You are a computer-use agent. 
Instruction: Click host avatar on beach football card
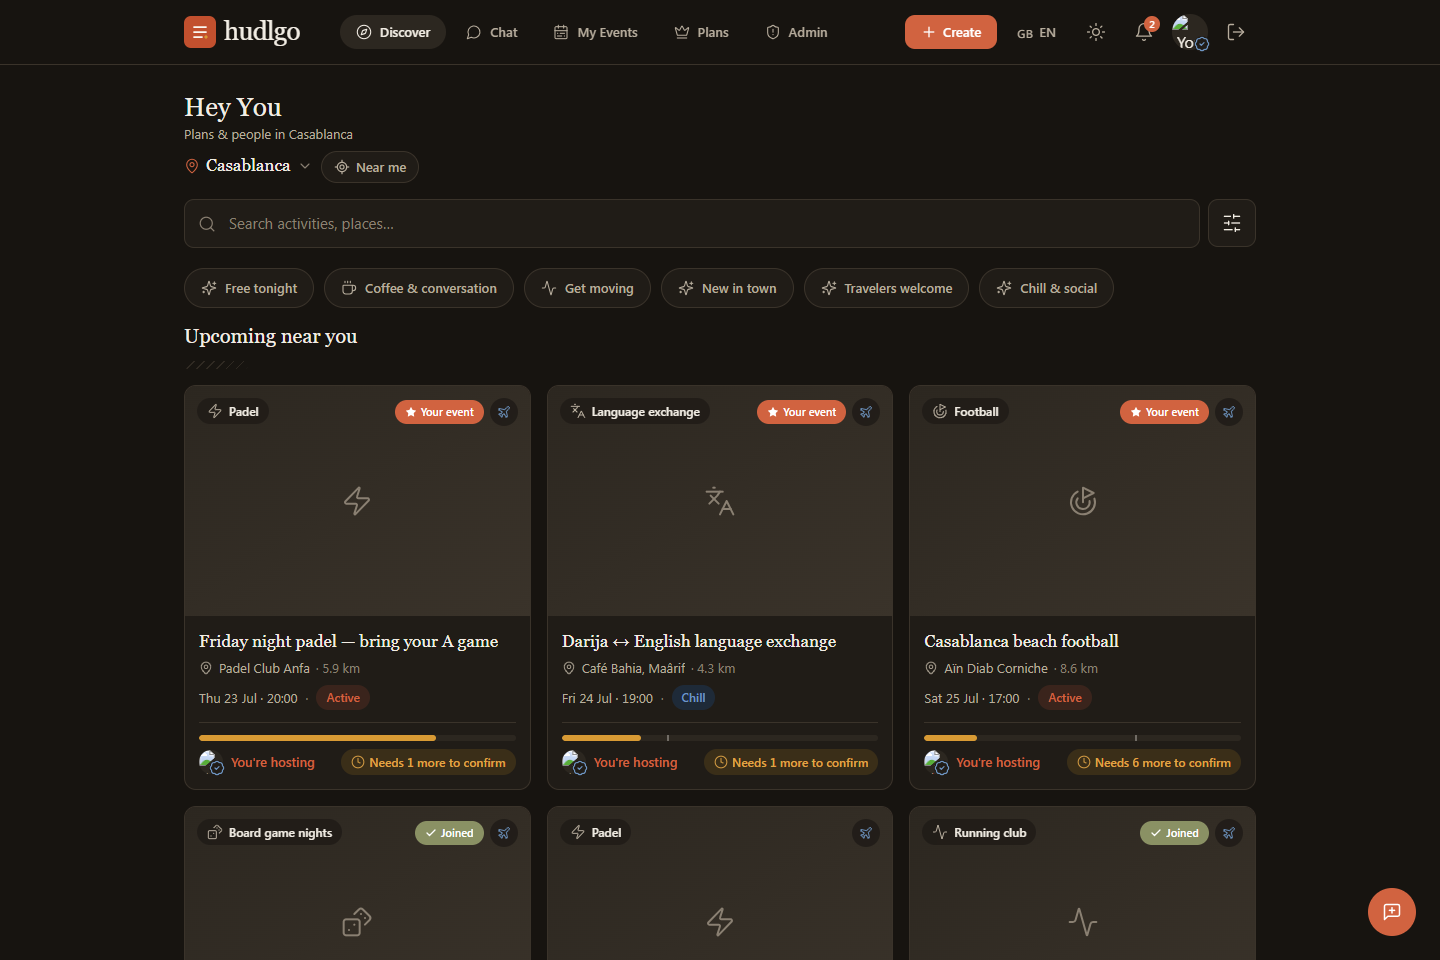click(936, 763)
